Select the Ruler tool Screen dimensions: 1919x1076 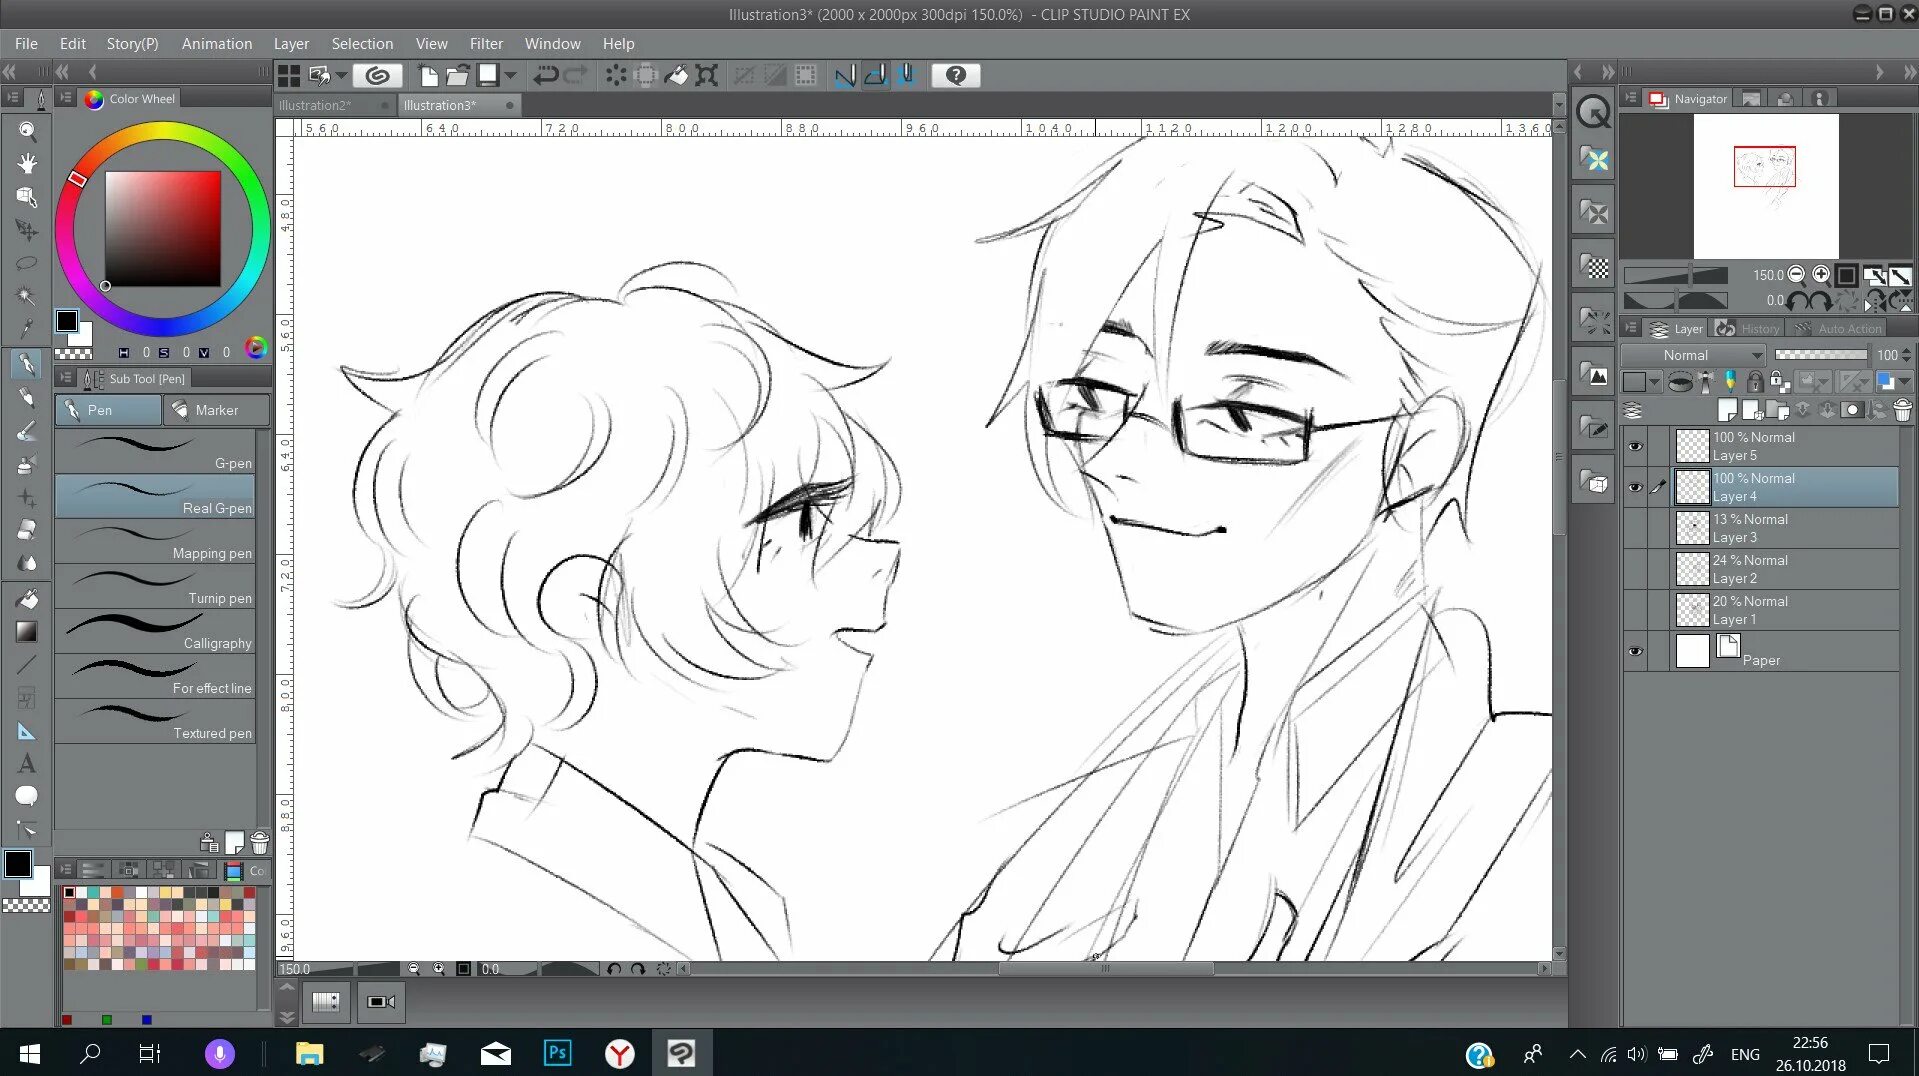(x=27, y=731)
